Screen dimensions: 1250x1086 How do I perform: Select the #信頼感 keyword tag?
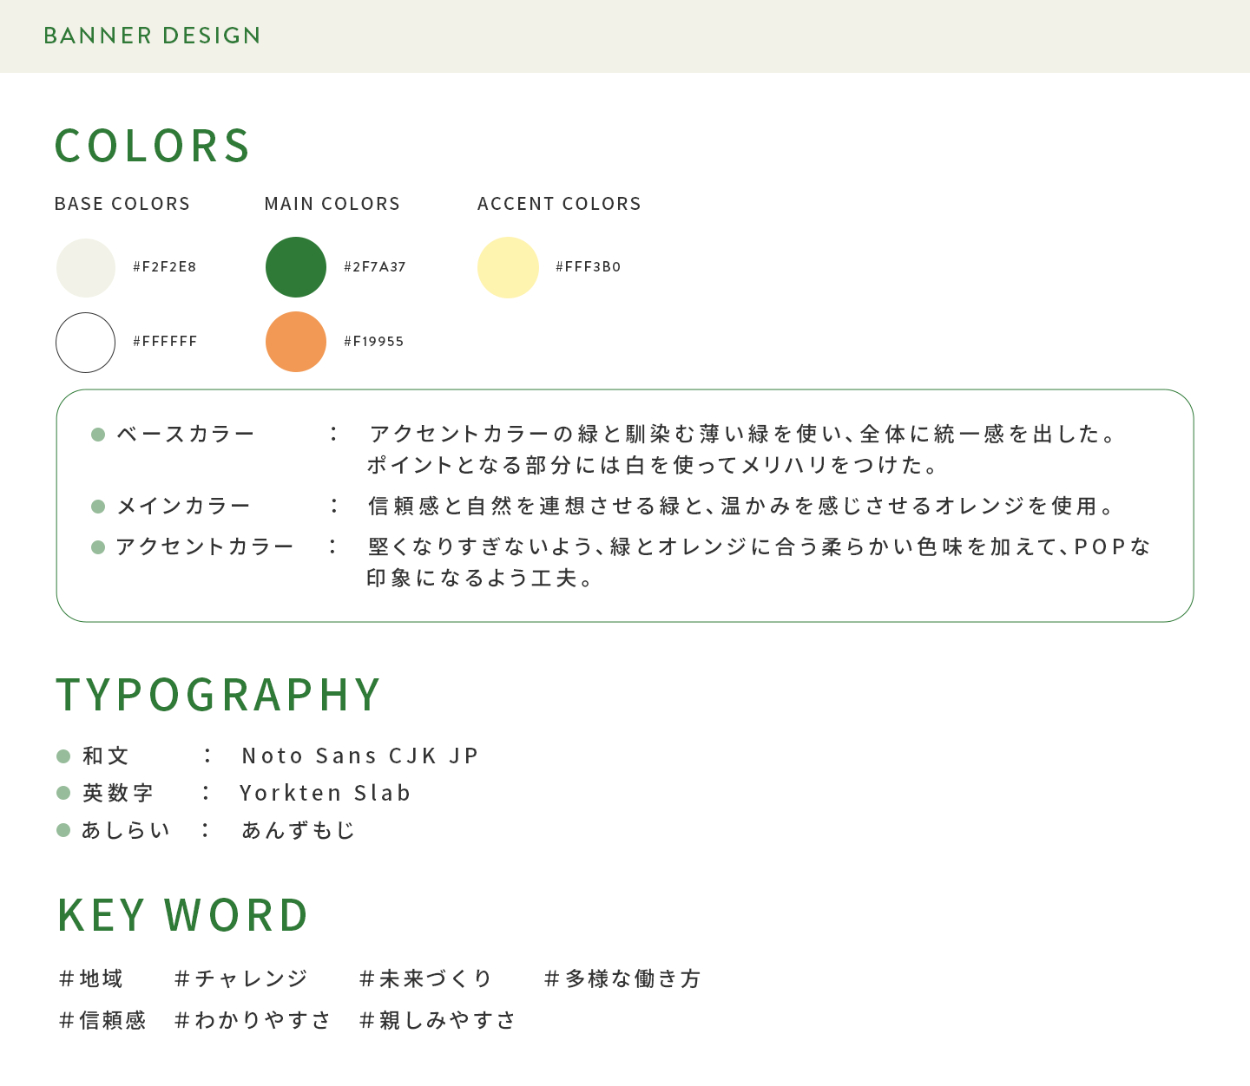pos(102,1020)
